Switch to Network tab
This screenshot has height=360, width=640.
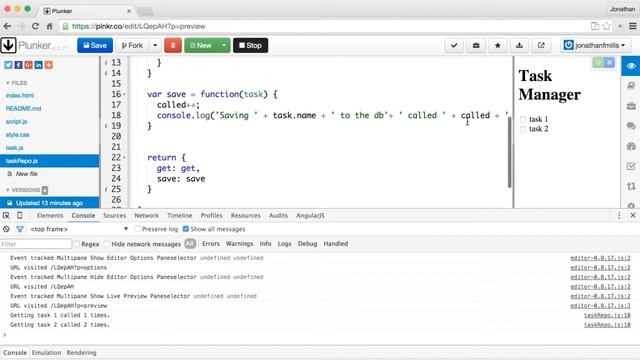147,216
